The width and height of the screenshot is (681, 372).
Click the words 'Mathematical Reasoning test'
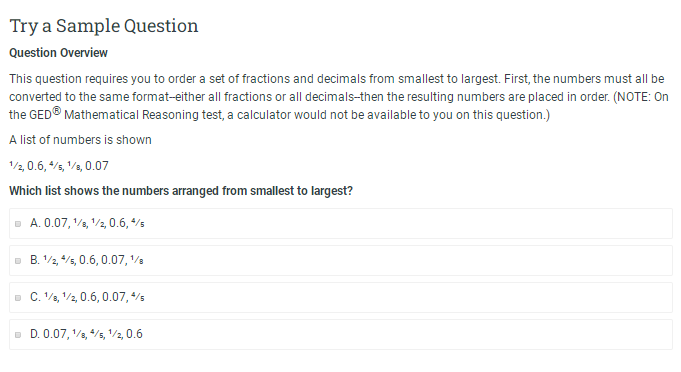143,115
